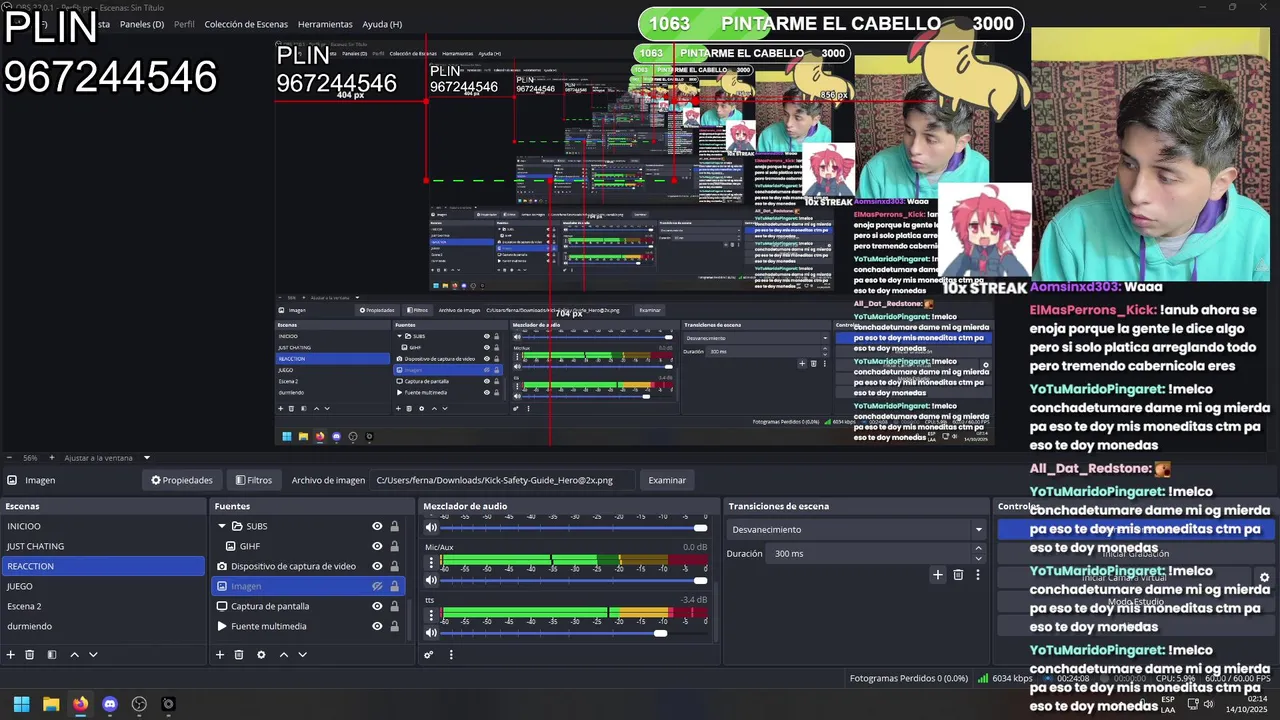Adjust the tts volume slider

[660, 633]
